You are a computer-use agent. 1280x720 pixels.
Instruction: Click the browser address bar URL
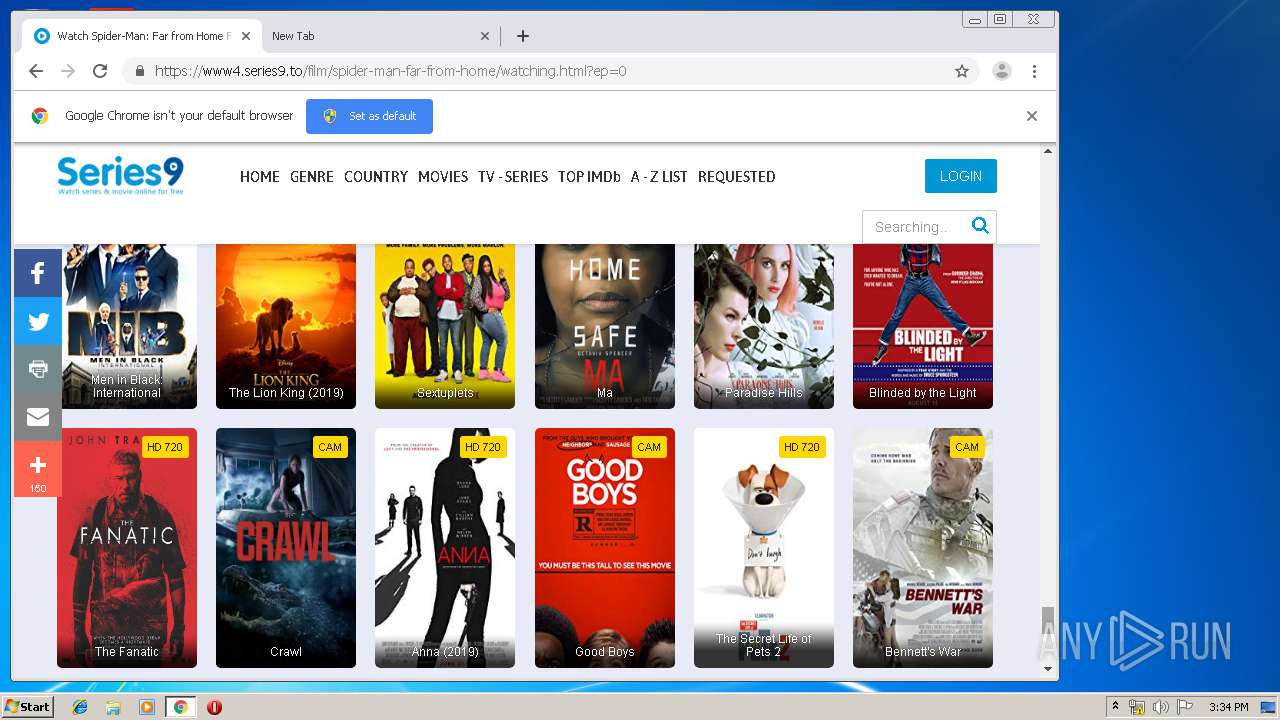pyautogui.click(x=390, y=71)
